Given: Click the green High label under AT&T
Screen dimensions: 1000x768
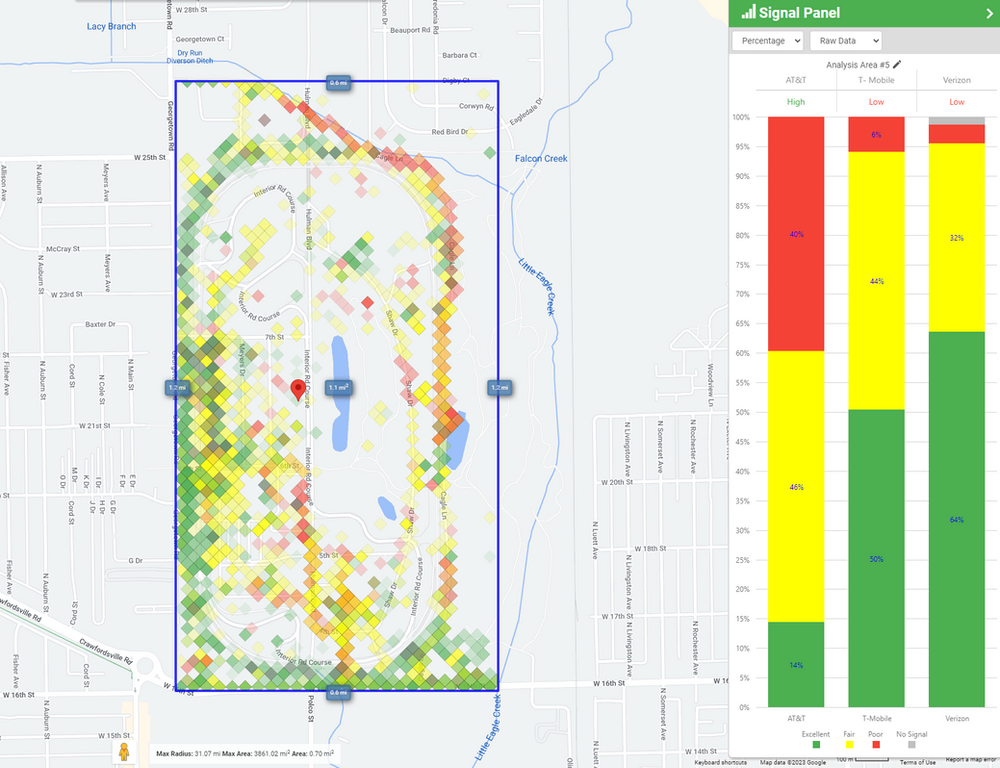Looking at the screenshot, I should (x=795, y=102).
